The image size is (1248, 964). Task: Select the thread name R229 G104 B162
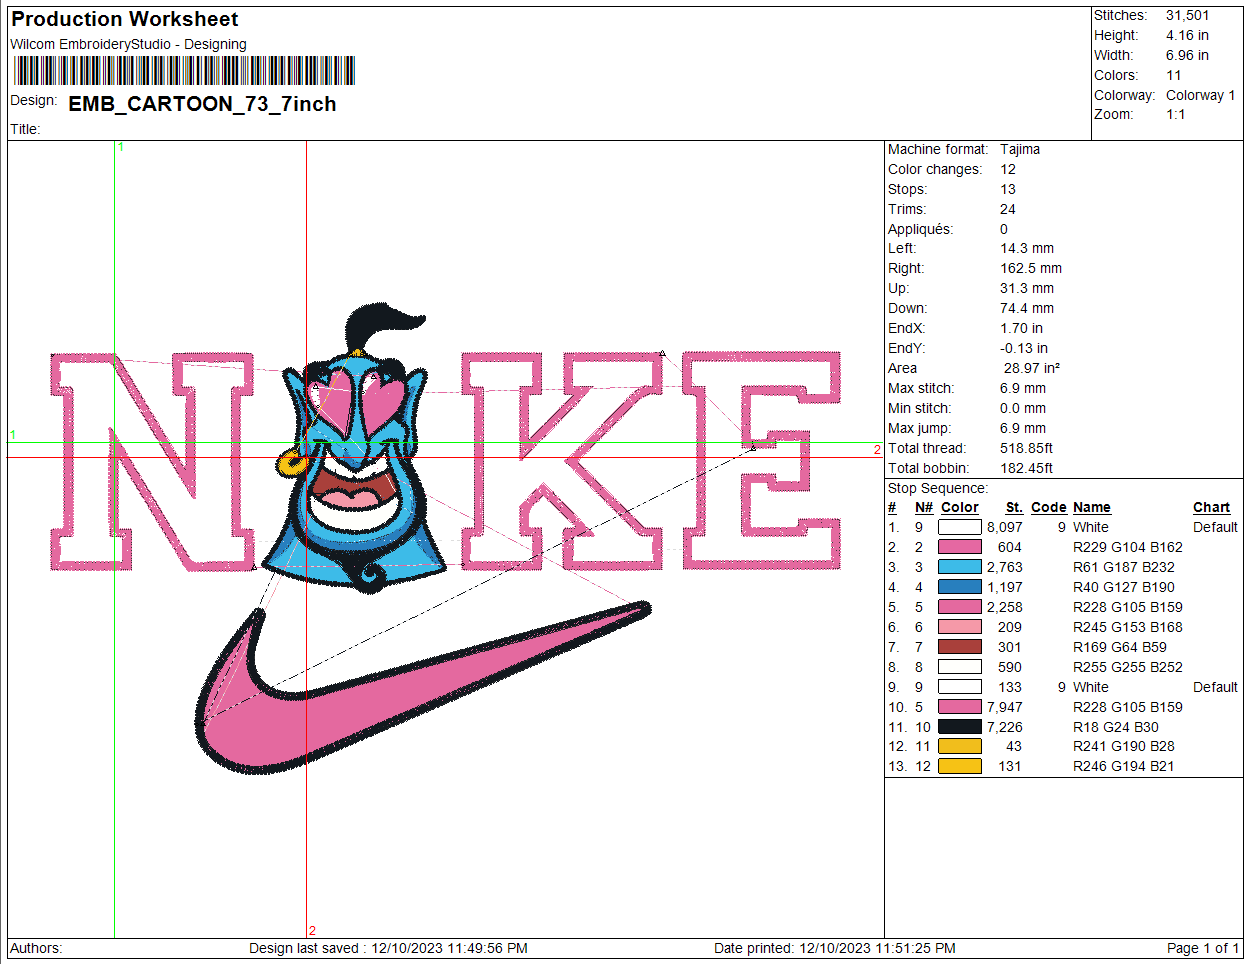(x=1128, y=547)
